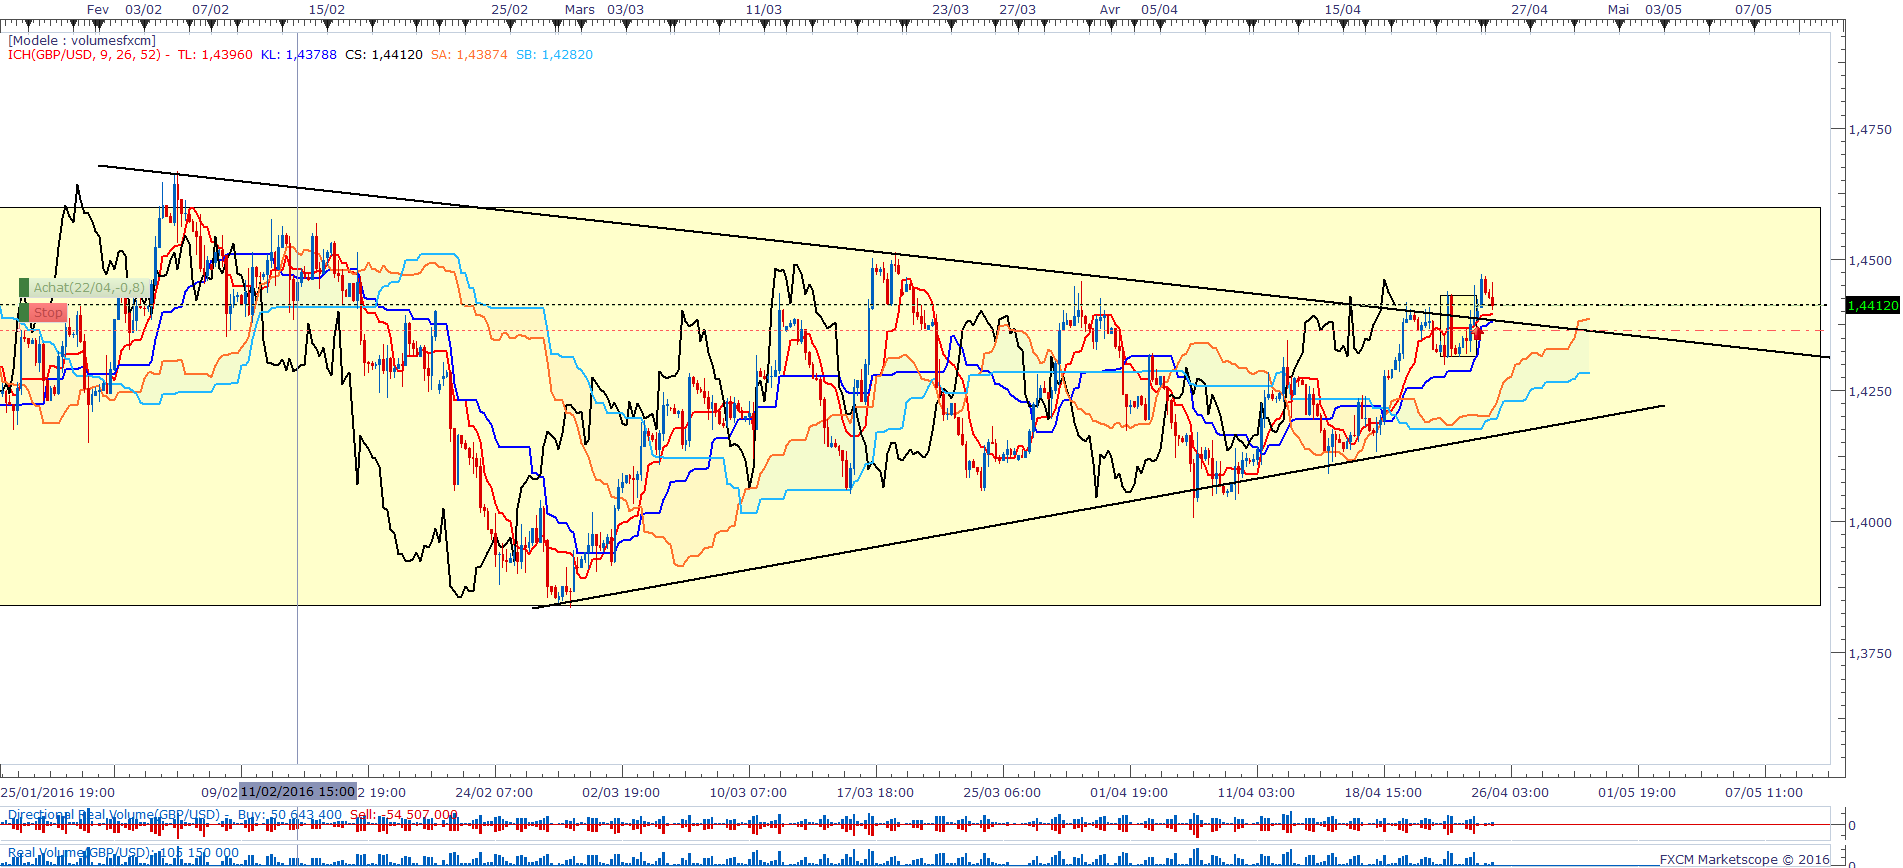Image resolution: width=1903 pixels, height=868 pixels.
Task: Click the 17/03 18:00 time axis label
Action: 875,793
